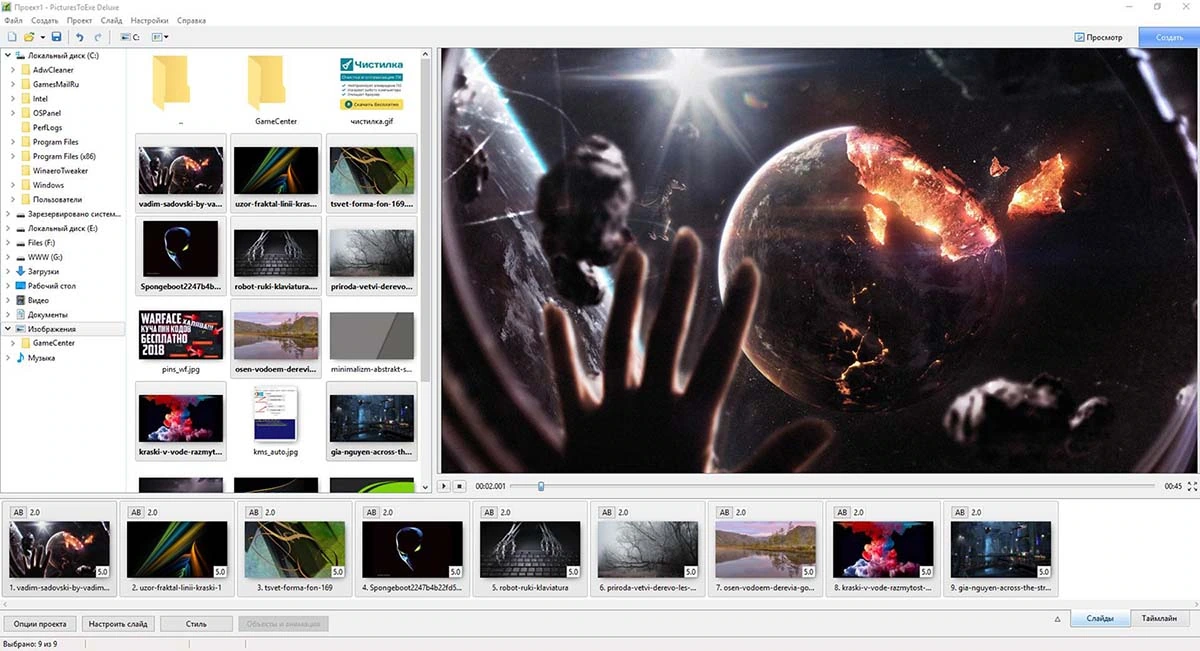Click 5.0 duration badge on uzor-fraktal slide
Image resolution: width=1200 pixels, height=651 pixels.
pyautogui.click(x=220, y=573)
